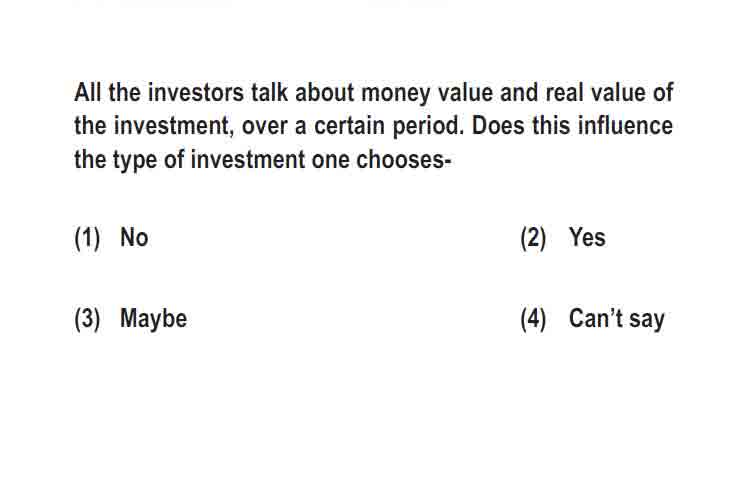This screenshot has height=500, width=750.
Task: Choose the Yes answer option
Action: [587, 237]
